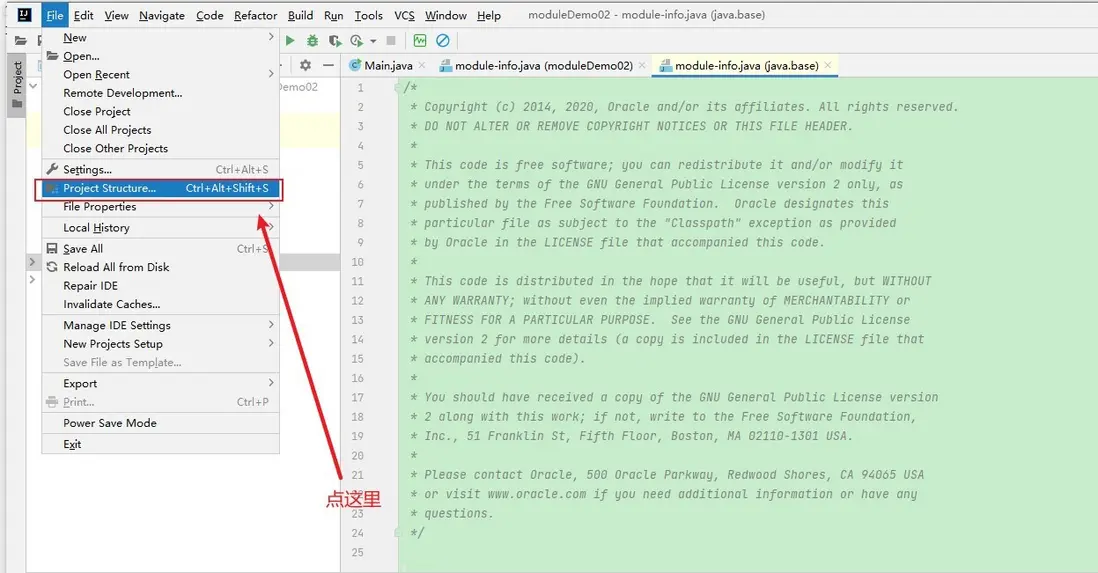Click the fold marker on line 1
1098x573 pixels.
click(398, 88)
